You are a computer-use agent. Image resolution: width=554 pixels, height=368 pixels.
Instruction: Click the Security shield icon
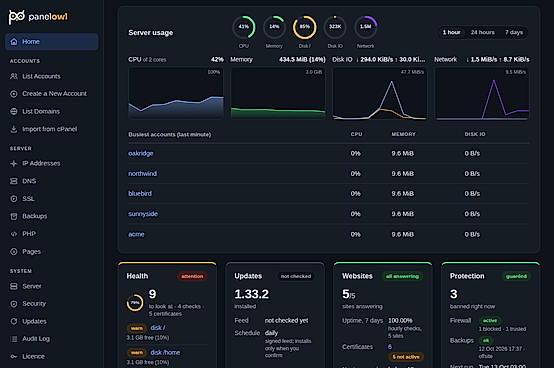click(x=14, y=304)
